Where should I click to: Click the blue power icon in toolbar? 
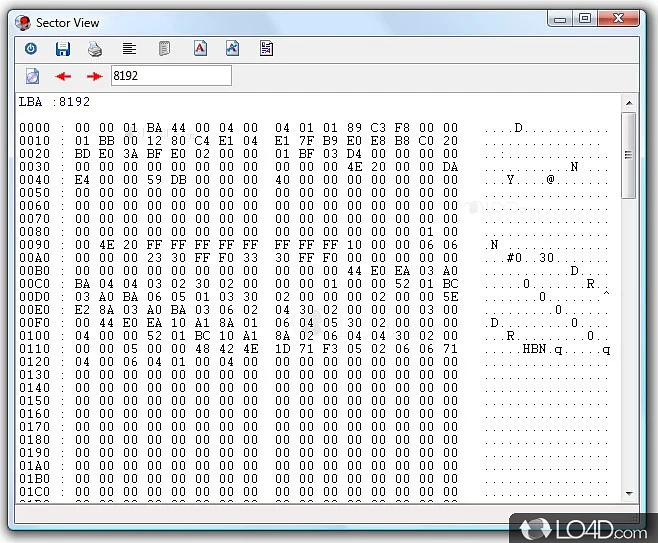pyautogui.click(x=31, y=48)
